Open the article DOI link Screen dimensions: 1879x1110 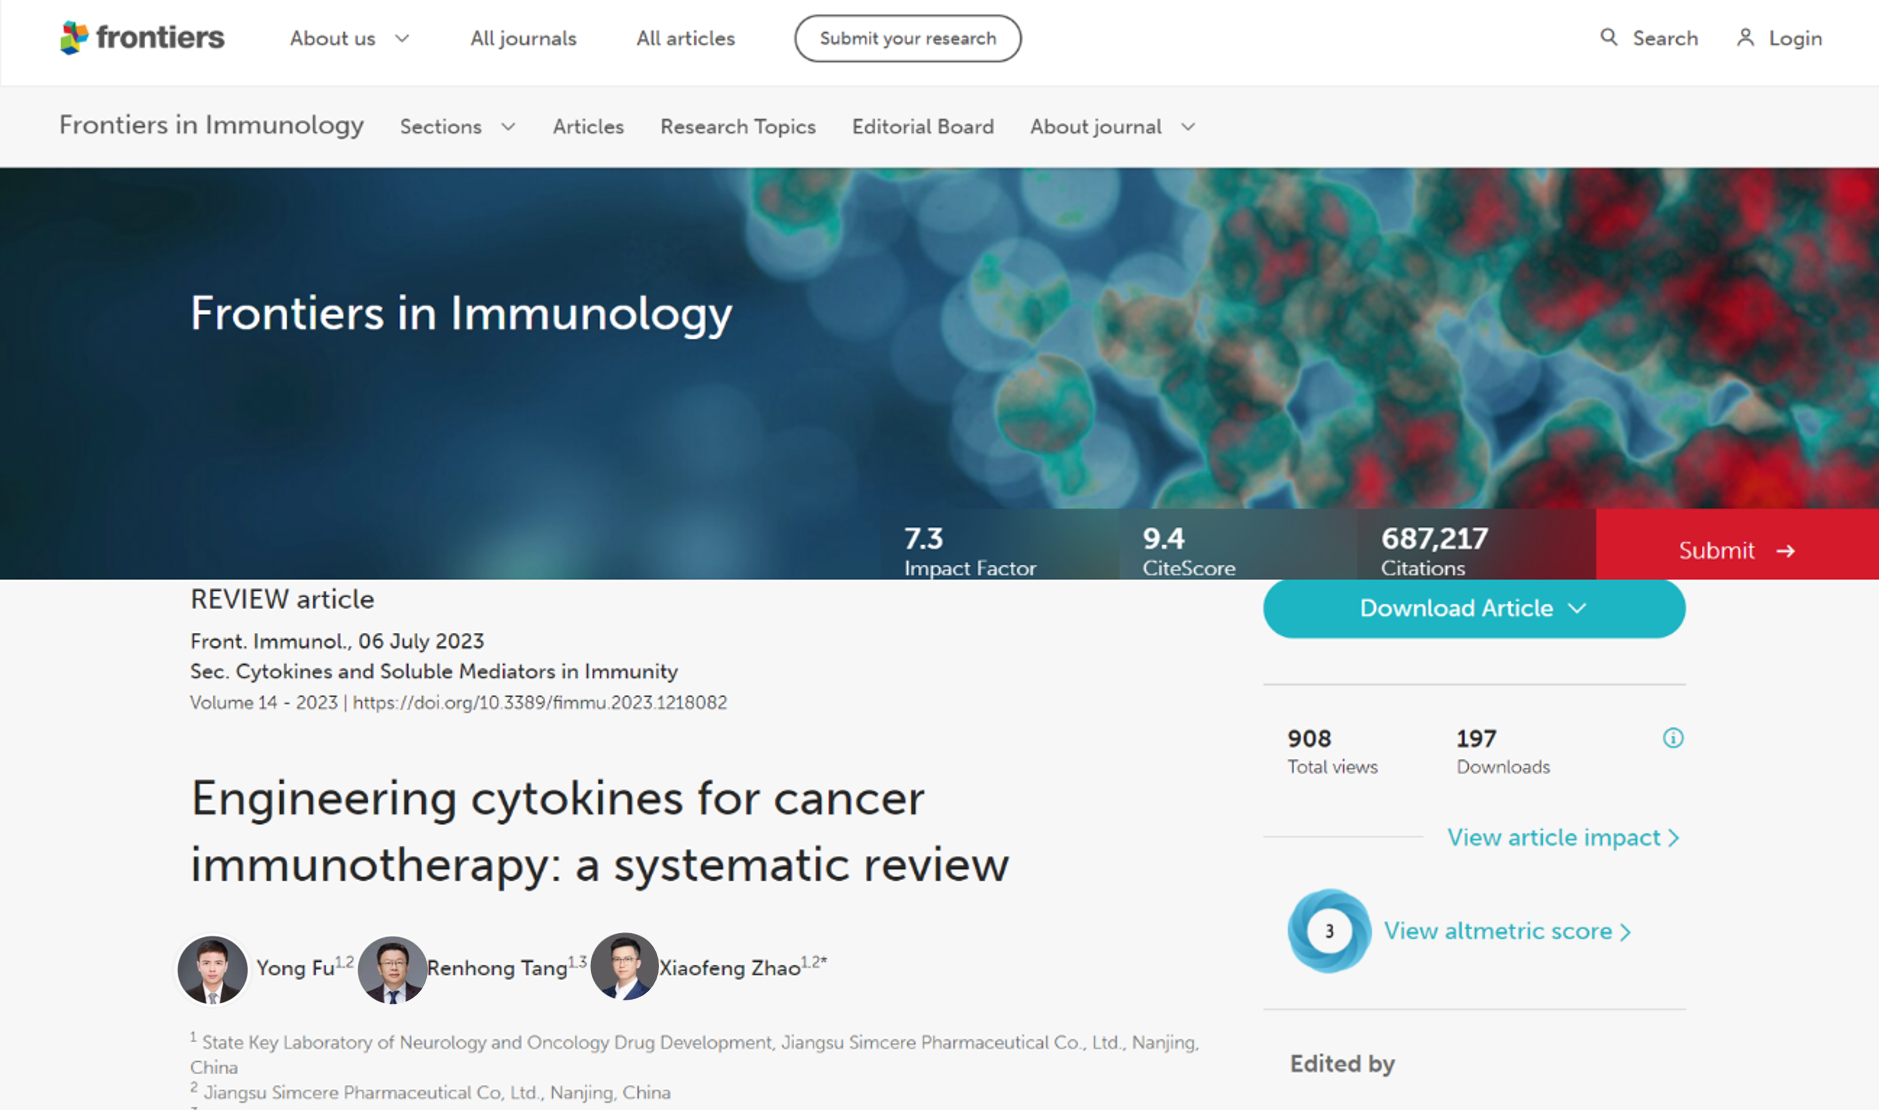coord(539,702)
